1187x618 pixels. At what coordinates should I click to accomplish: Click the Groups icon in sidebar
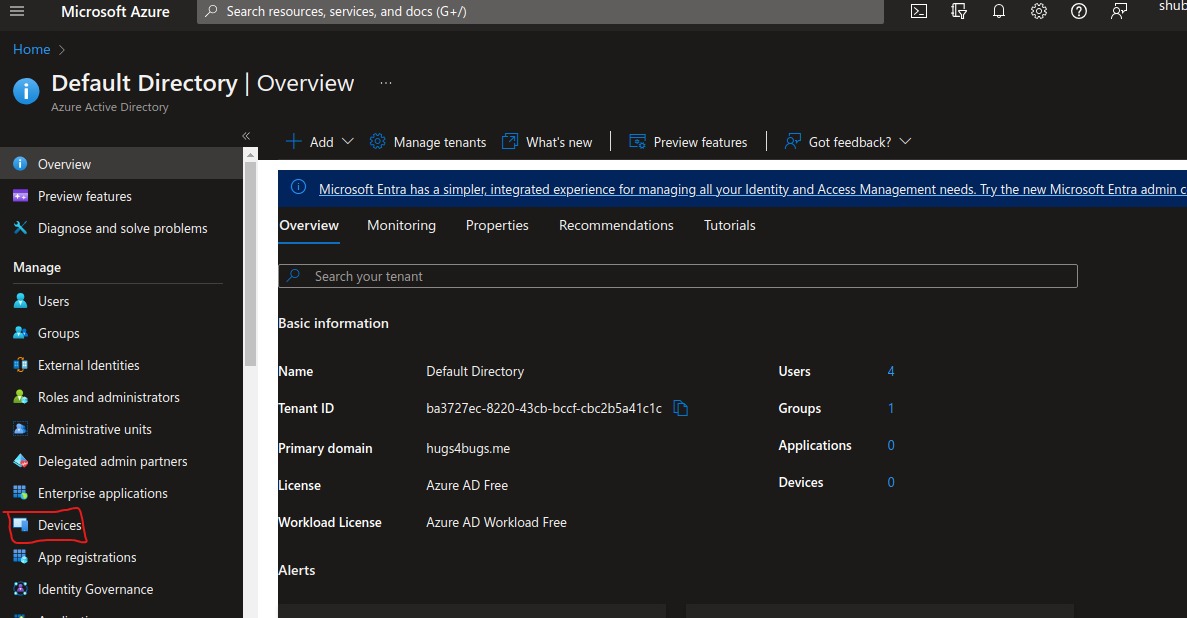point(20,332)
